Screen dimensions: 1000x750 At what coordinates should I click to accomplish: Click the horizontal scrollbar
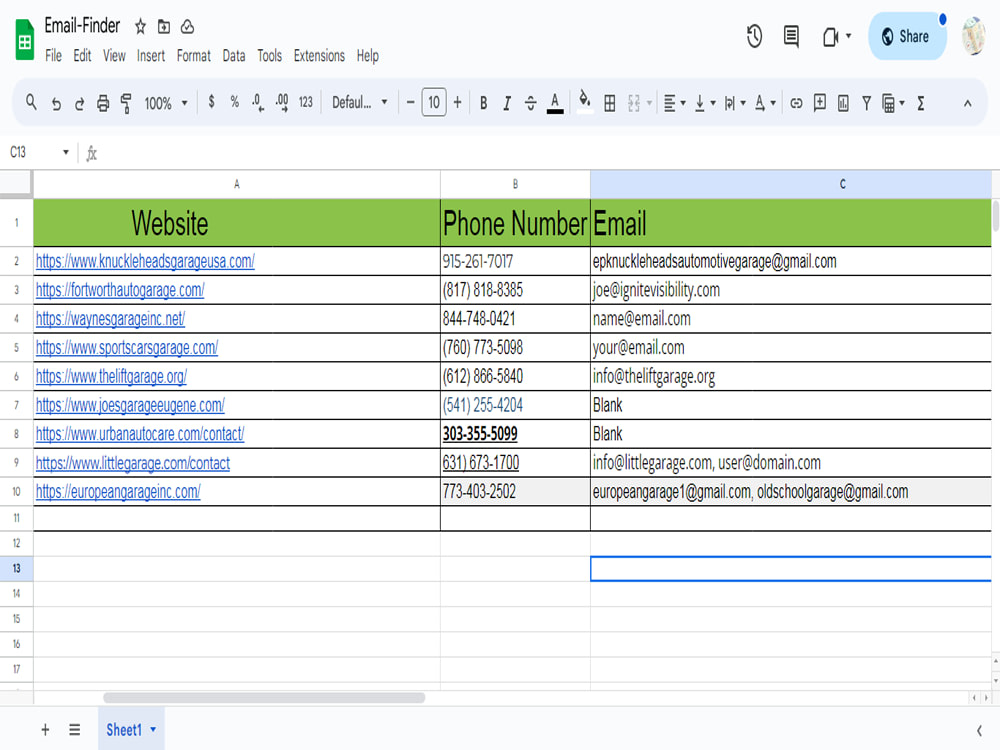click(264, 698)
